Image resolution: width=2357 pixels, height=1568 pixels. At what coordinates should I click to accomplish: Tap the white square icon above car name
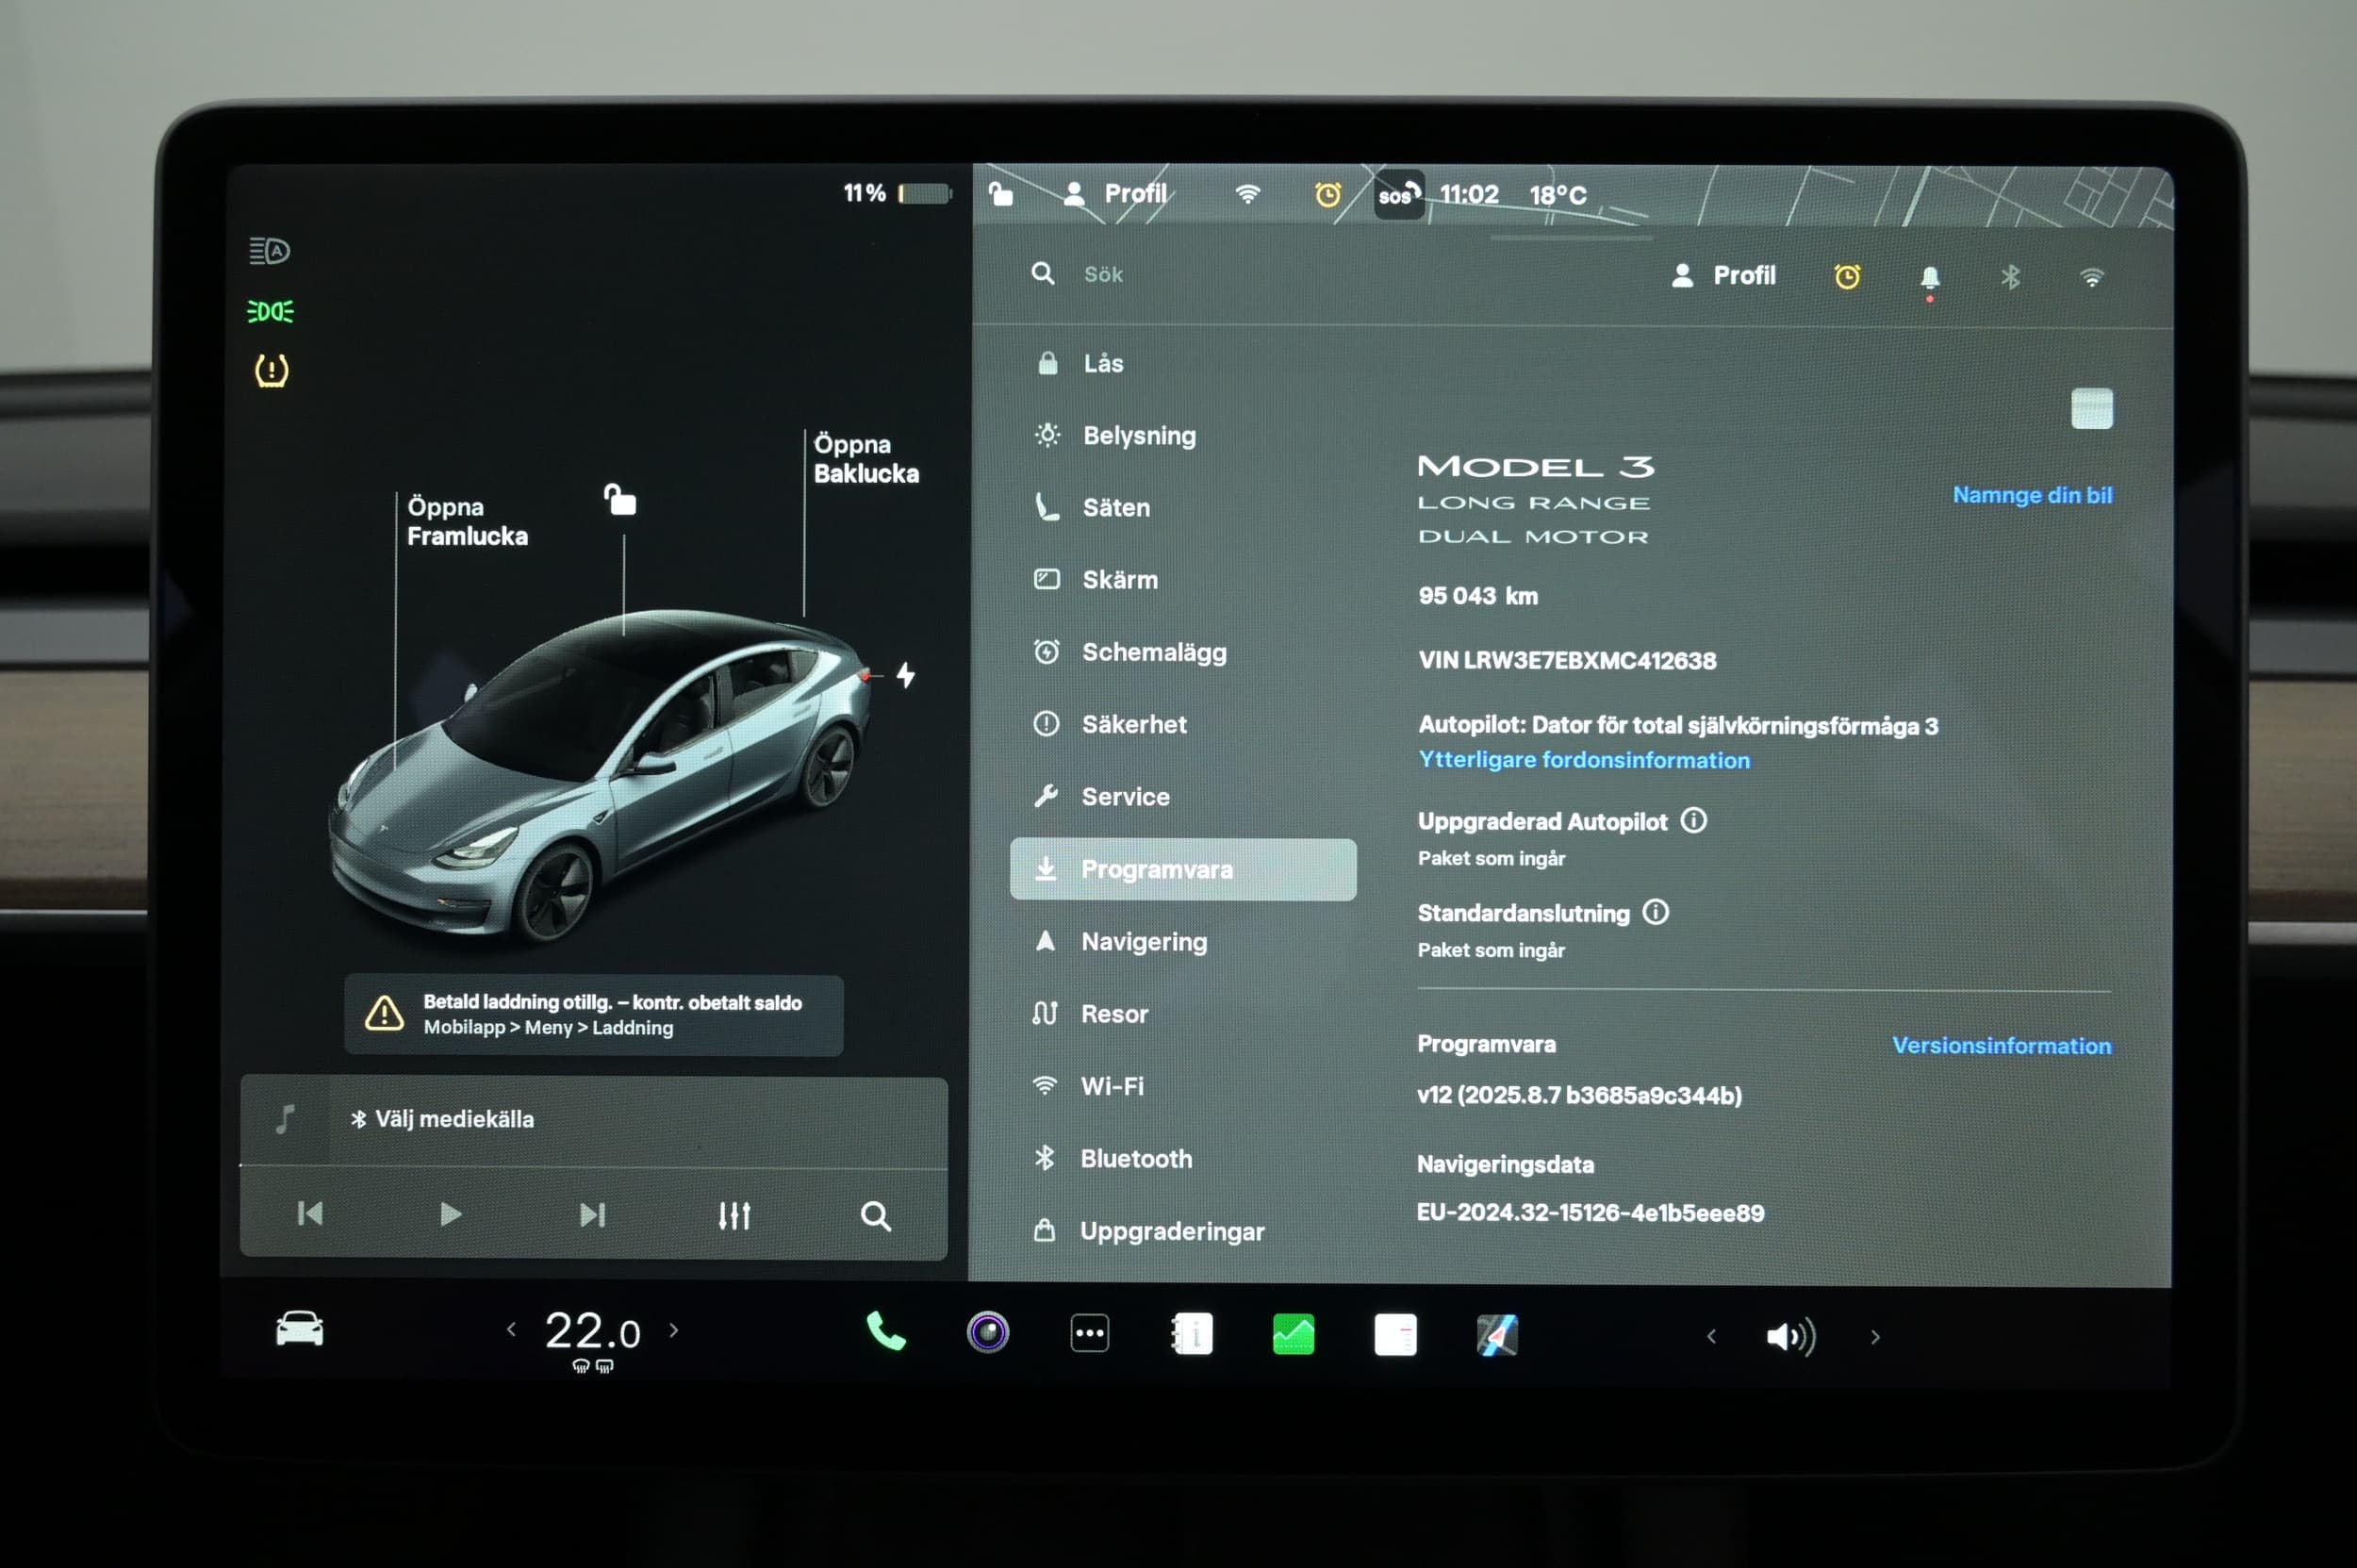(x=2091, y=408)
